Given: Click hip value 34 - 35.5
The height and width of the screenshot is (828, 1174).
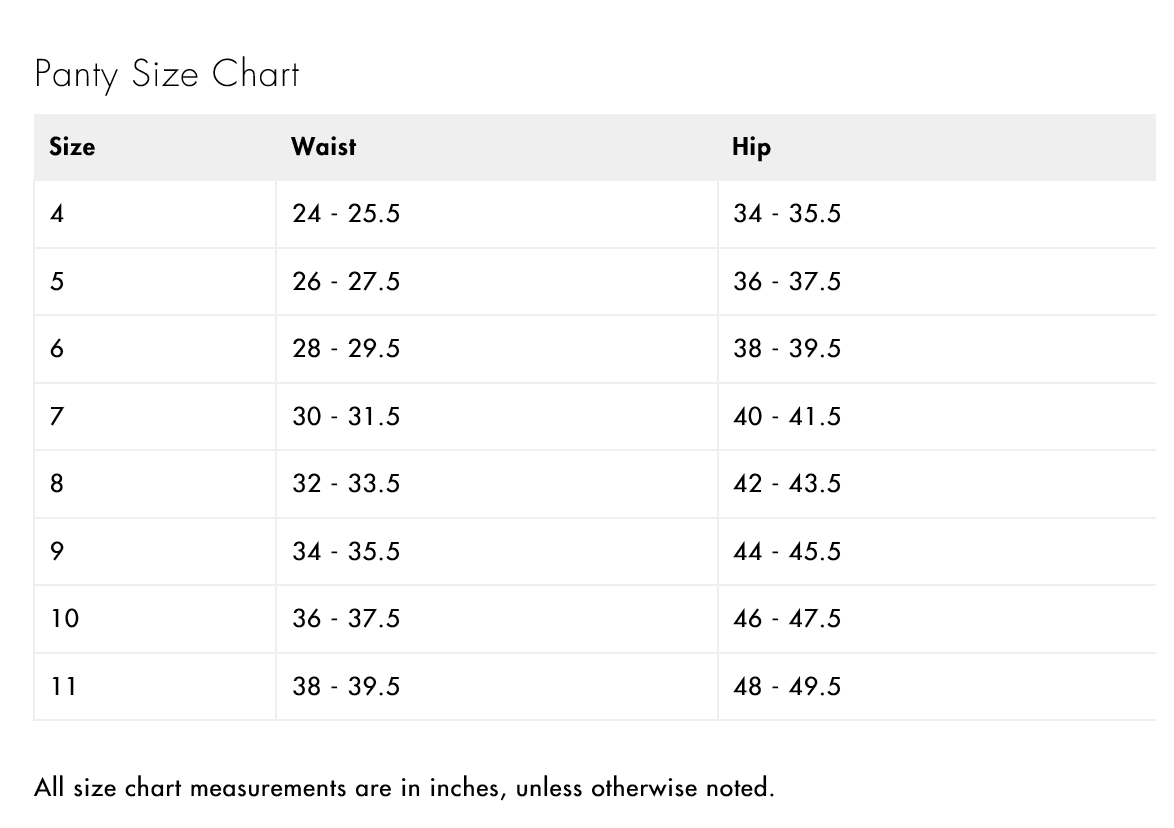Looking at the screenshot, I should tap(787, 214).
